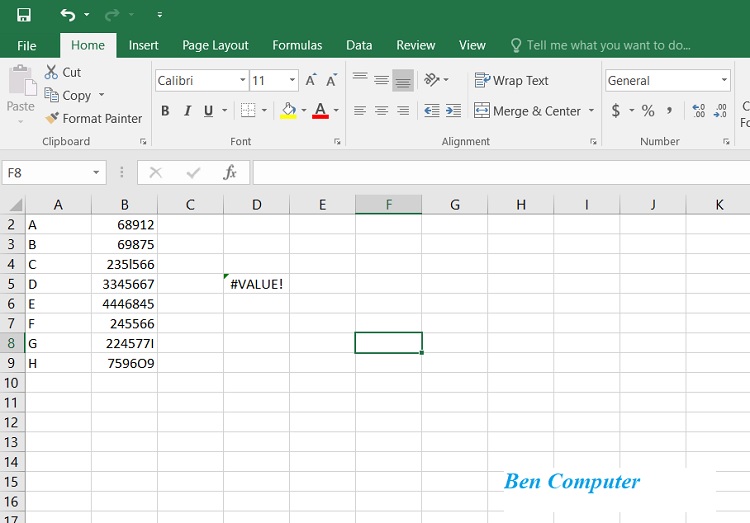The image size is (750, 523).
Task: Click the Undo arrow icon
Action: pos(67,15)
